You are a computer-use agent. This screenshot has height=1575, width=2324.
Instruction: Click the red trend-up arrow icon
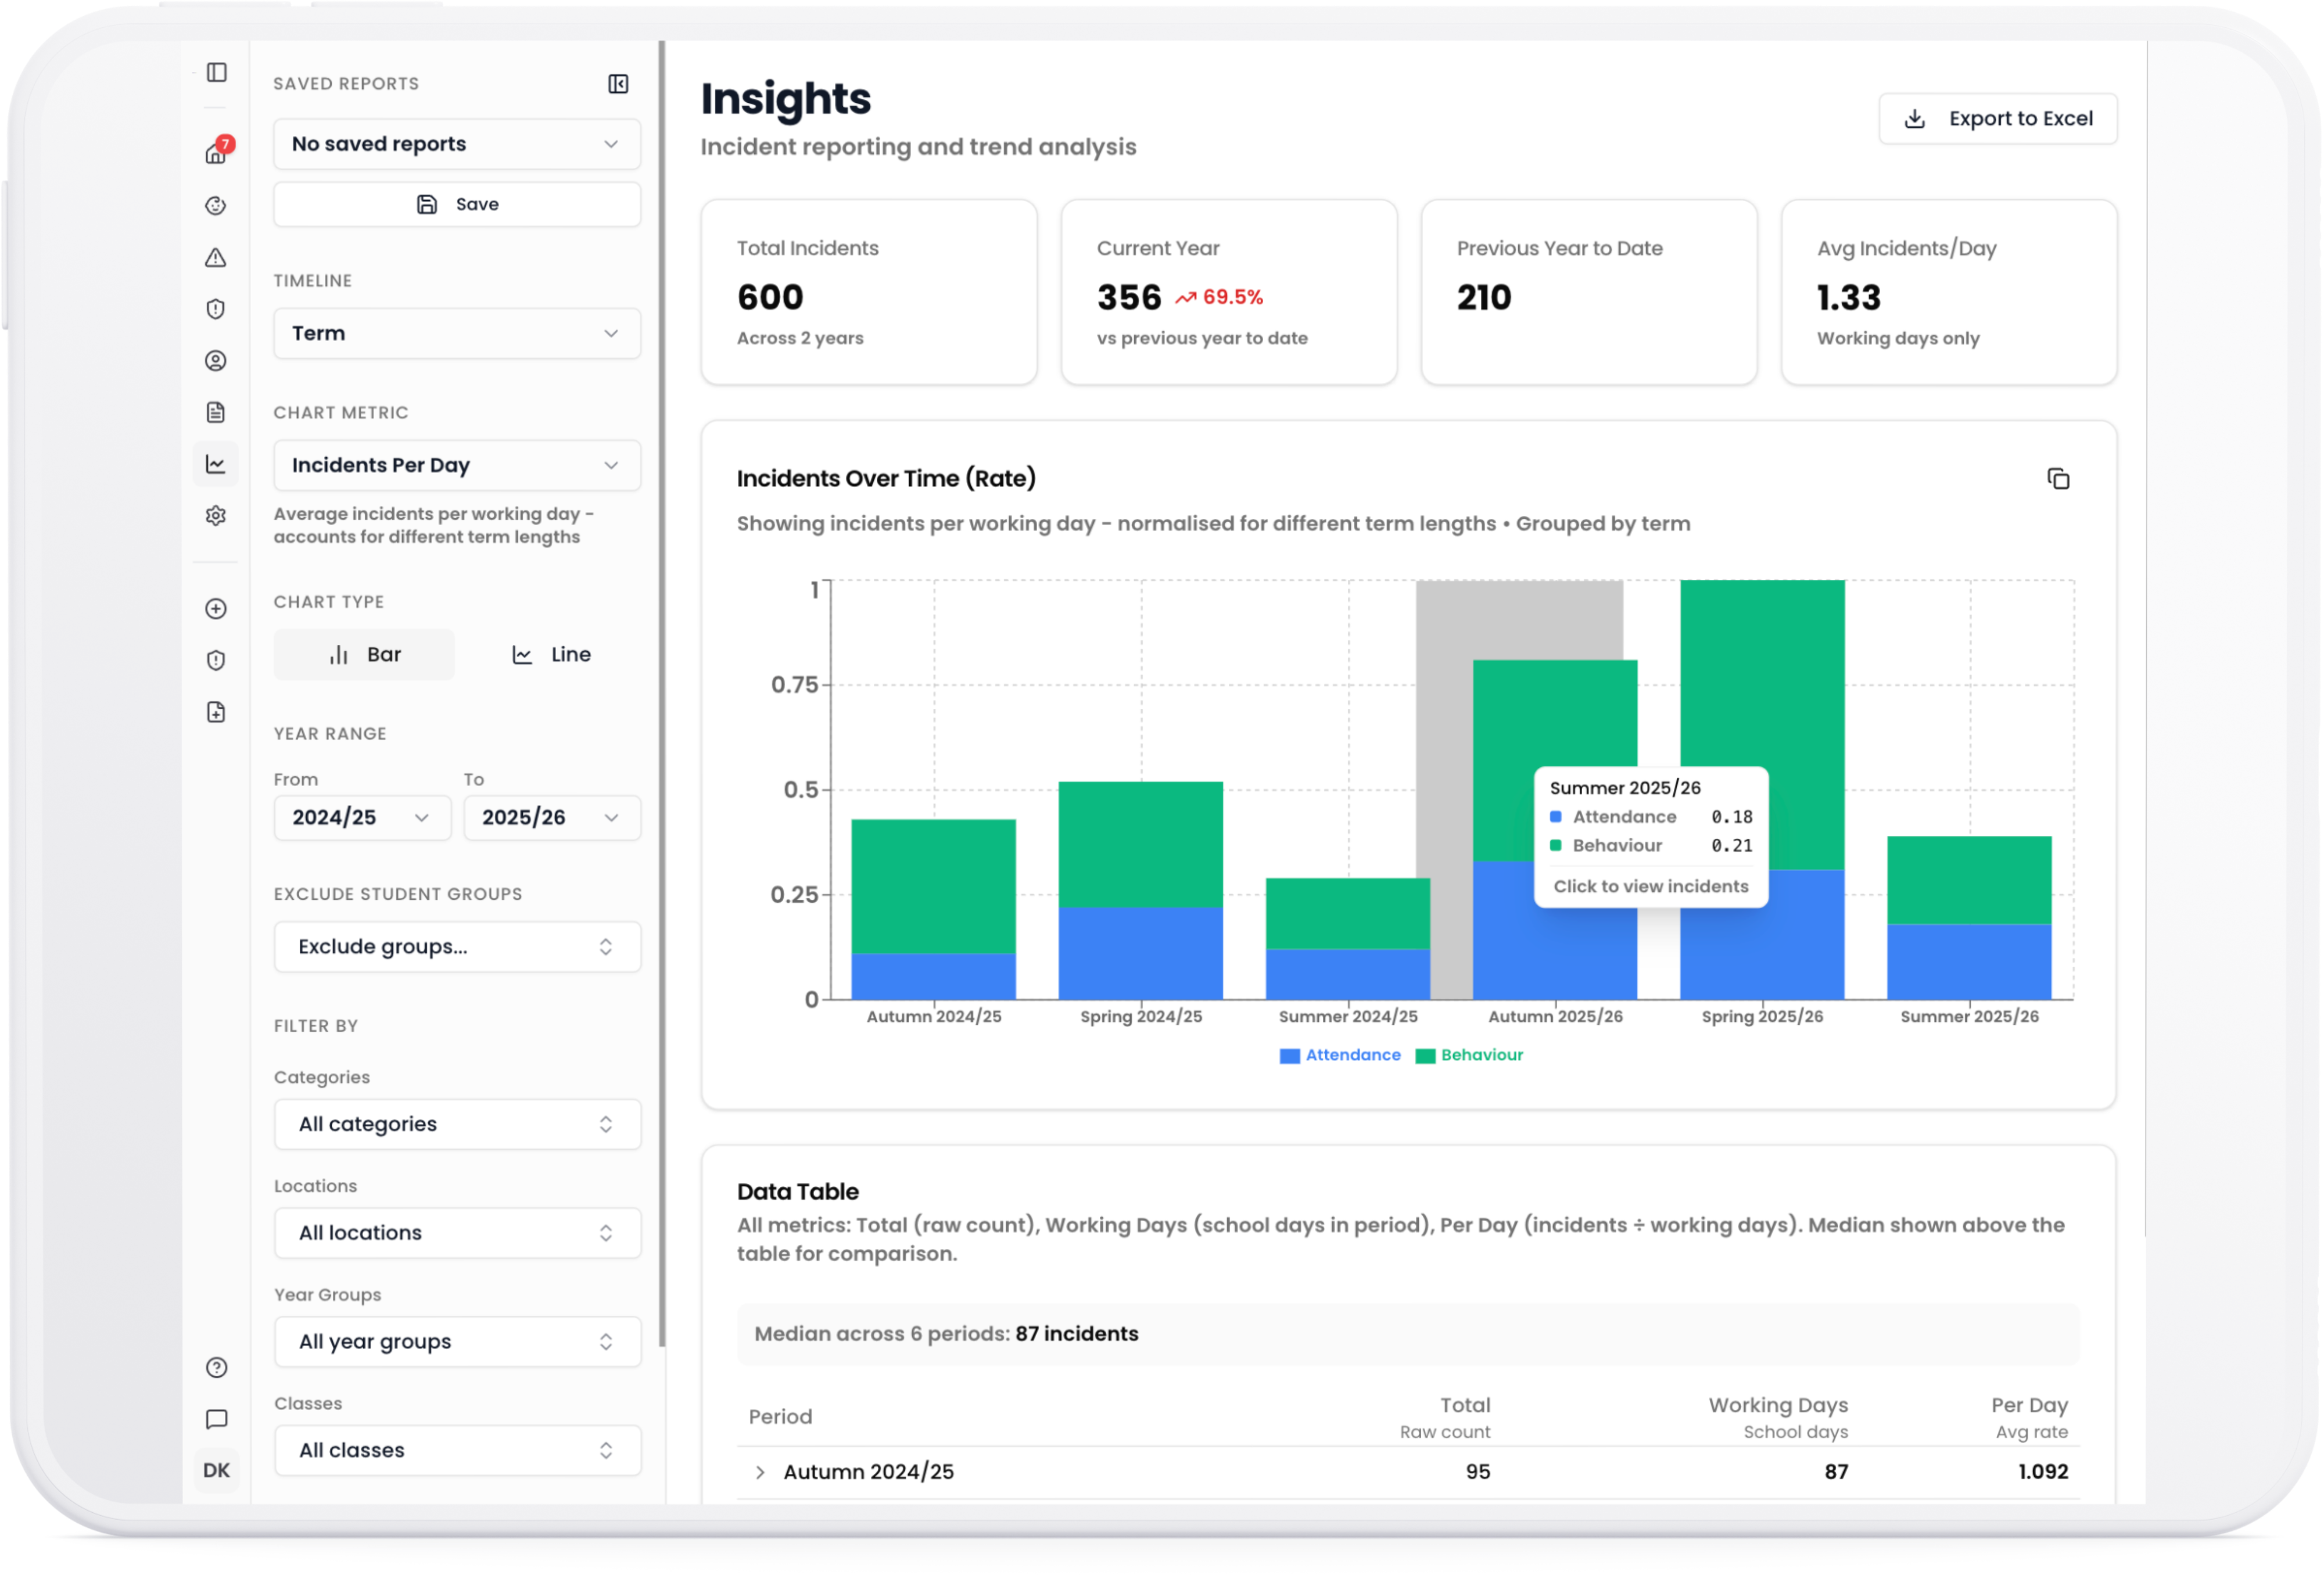coord(1185,298)
